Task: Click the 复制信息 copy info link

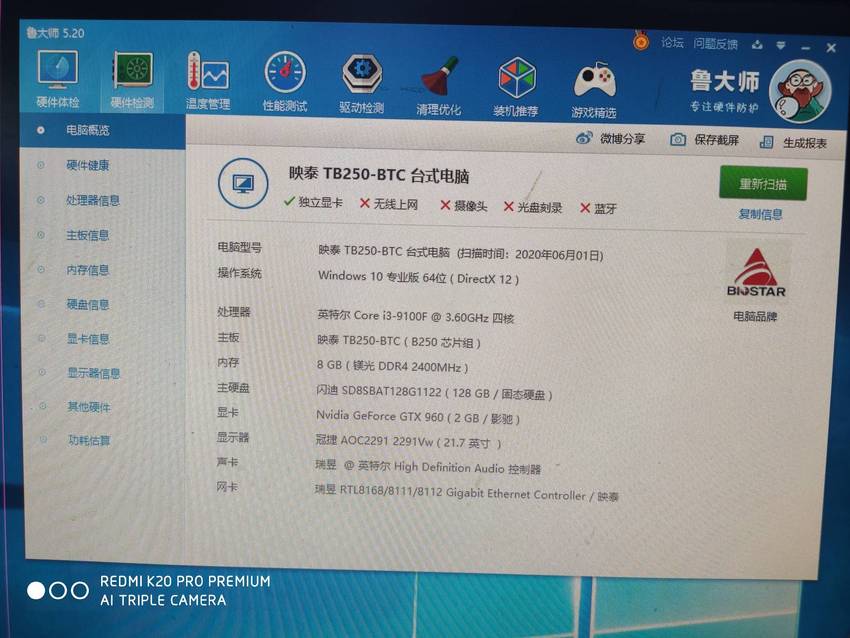Action: 760,214
